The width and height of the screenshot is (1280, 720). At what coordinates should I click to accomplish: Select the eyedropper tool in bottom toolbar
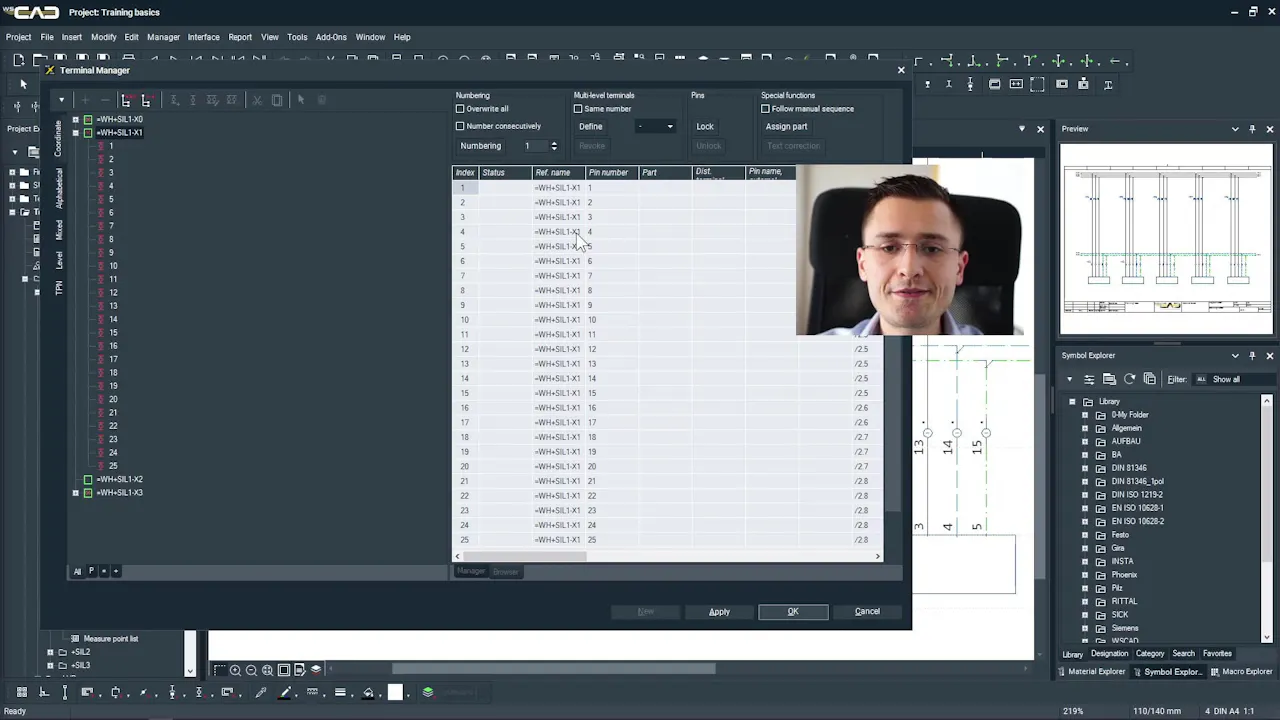point(260,692)
